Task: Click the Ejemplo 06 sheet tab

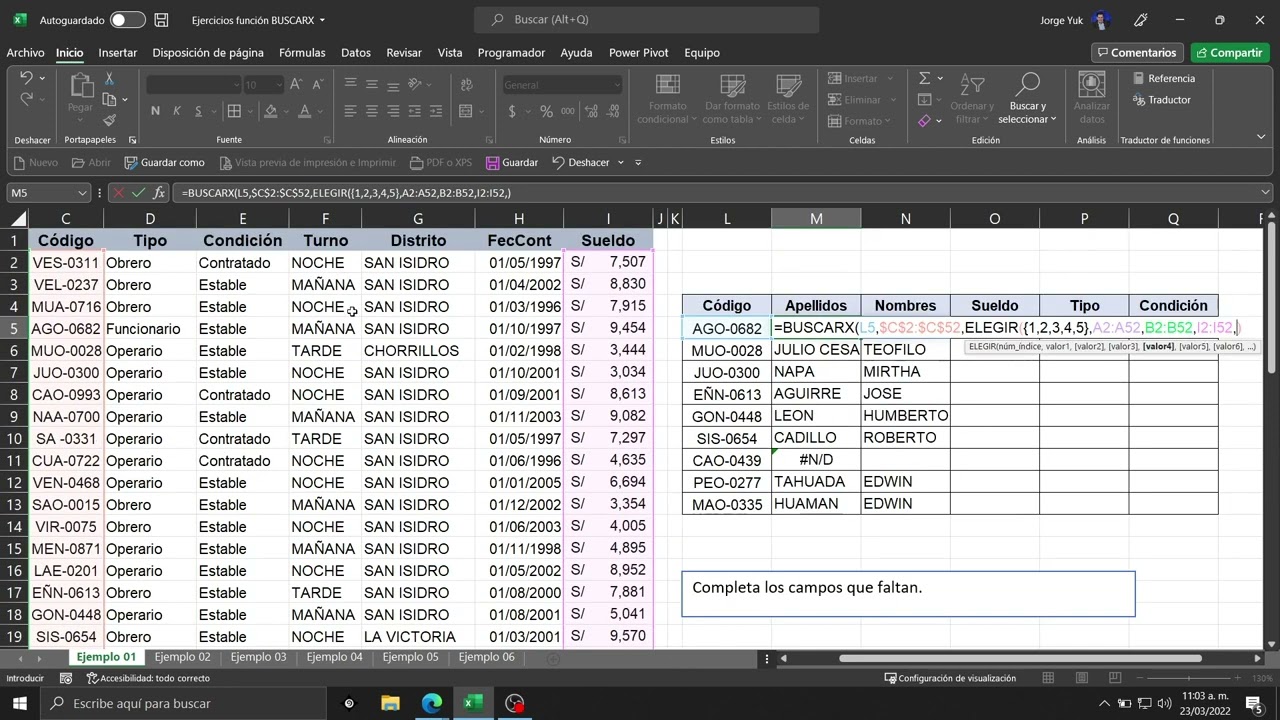Action: [x=486, y=657]
